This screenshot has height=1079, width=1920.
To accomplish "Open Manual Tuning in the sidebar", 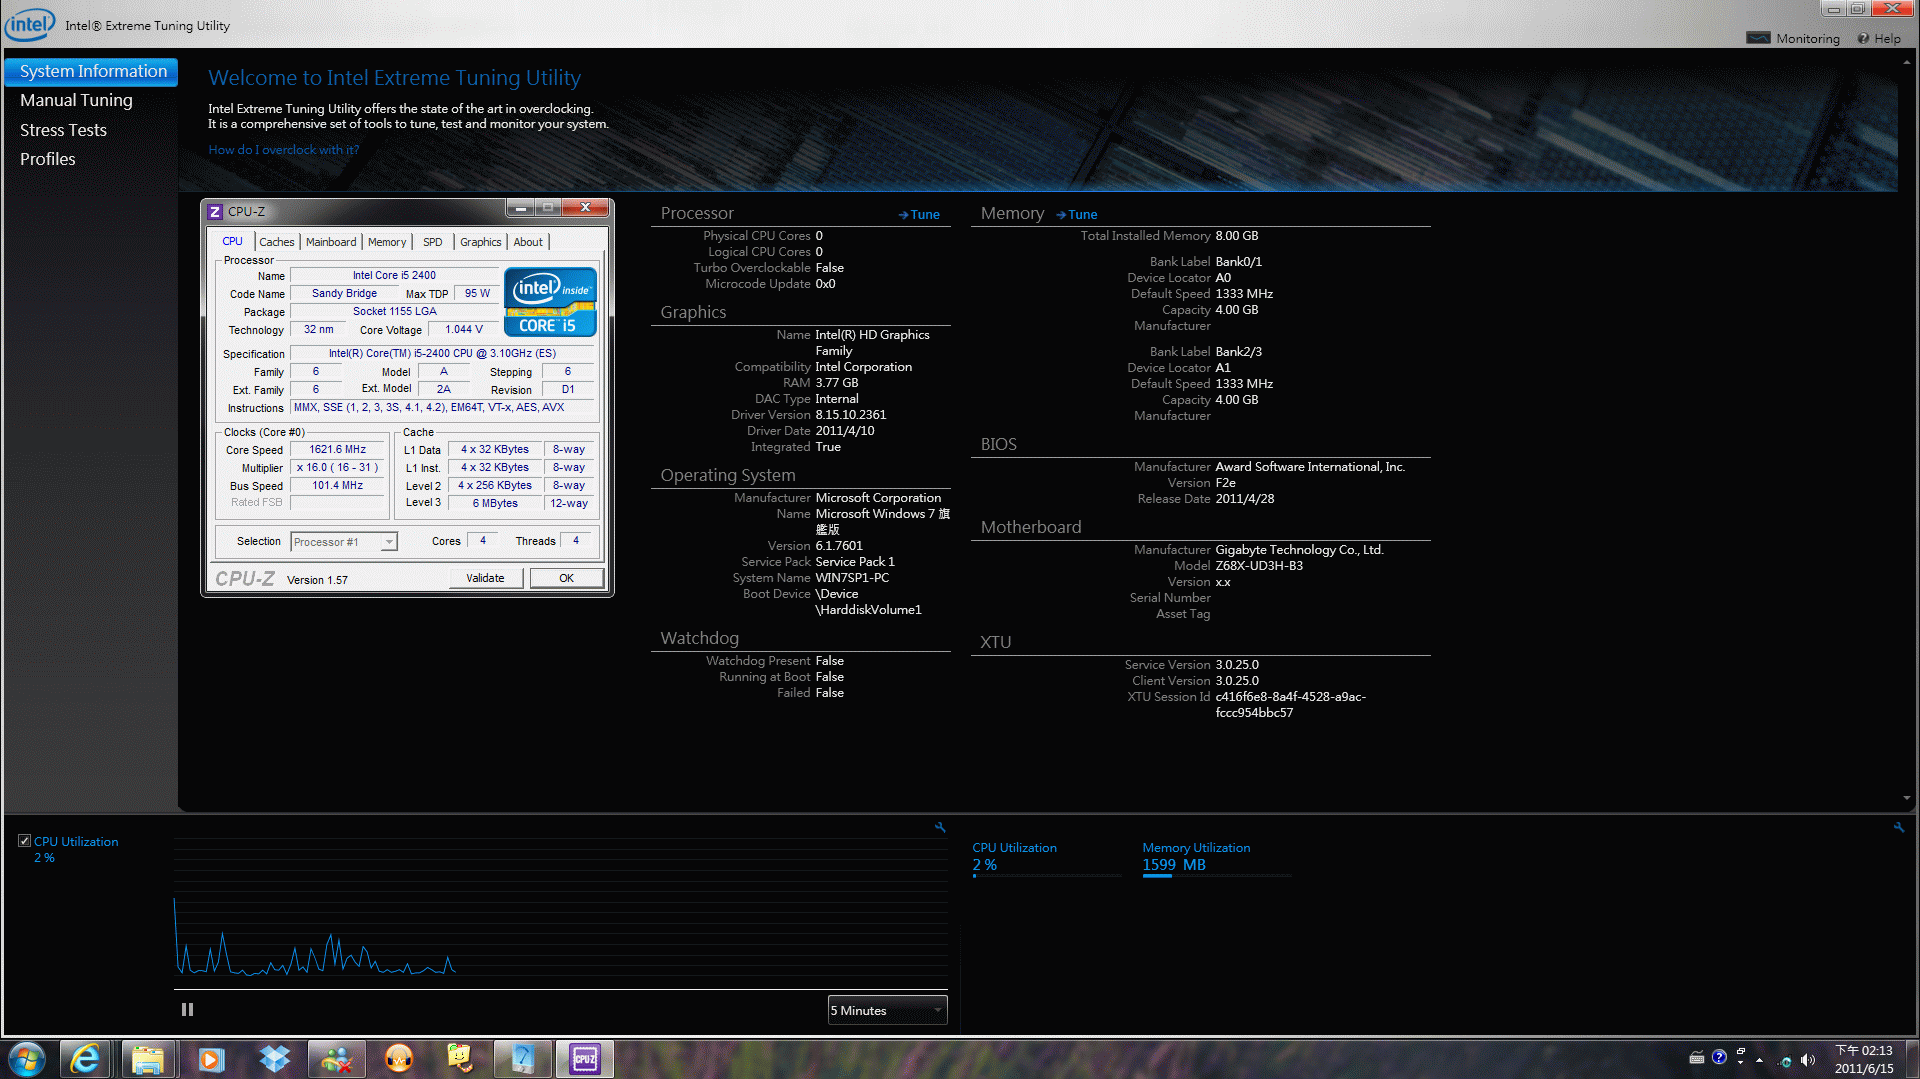I will (x=76, y=100).
